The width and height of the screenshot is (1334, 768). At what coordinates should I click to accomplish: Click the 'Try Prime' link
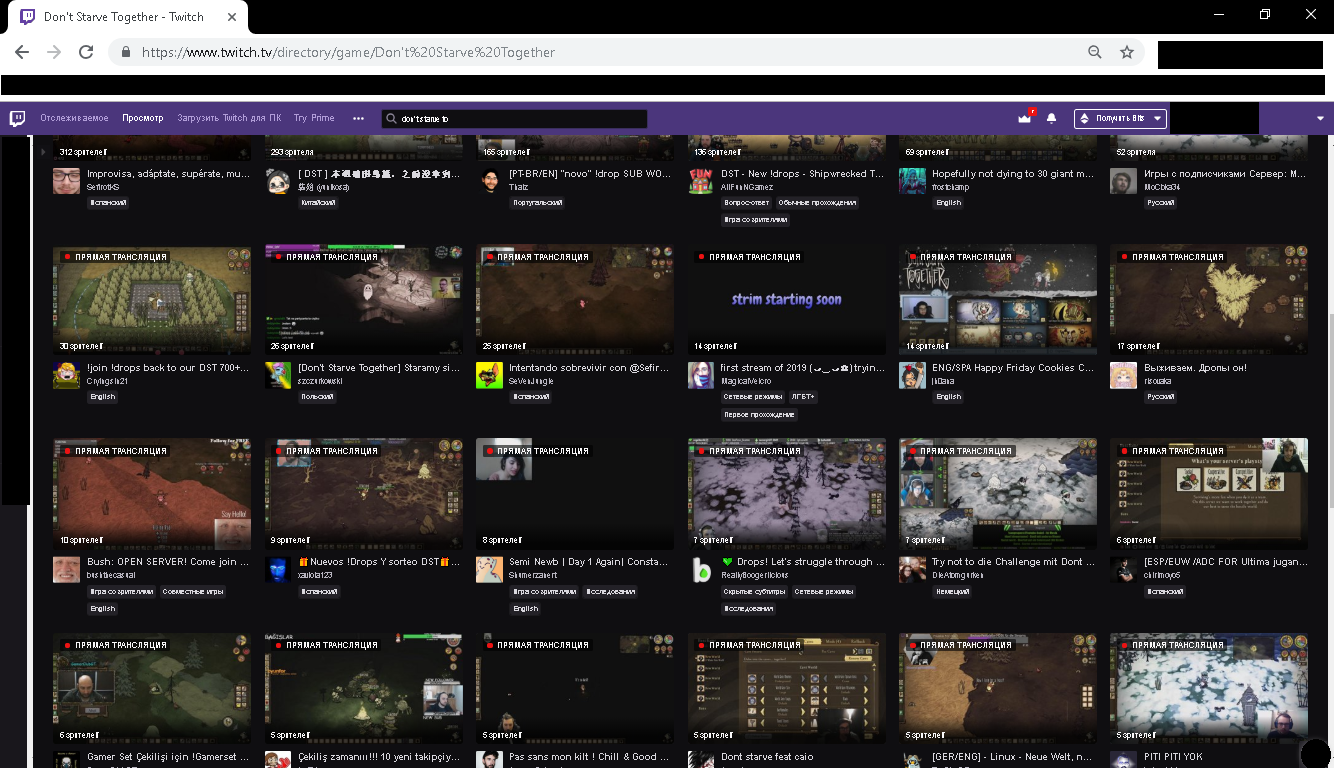(x=314, y=118)
